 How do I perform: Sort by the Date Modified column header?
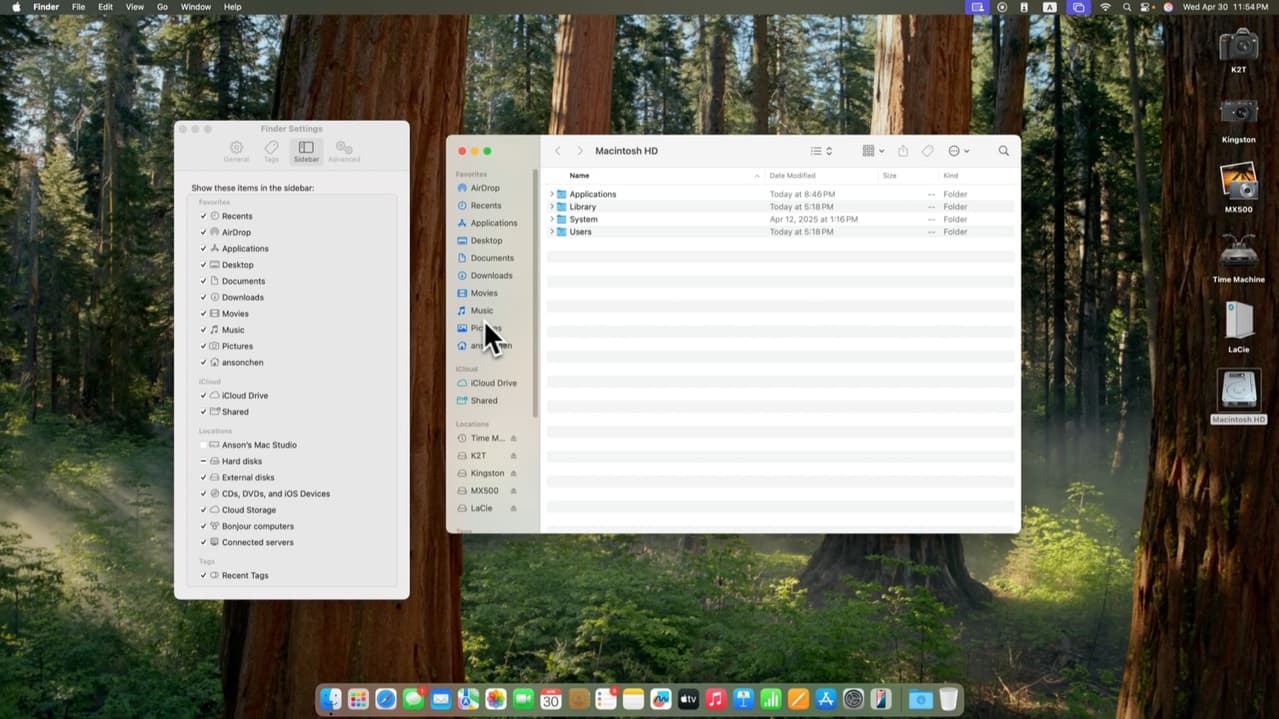click(x=821, y=176)
